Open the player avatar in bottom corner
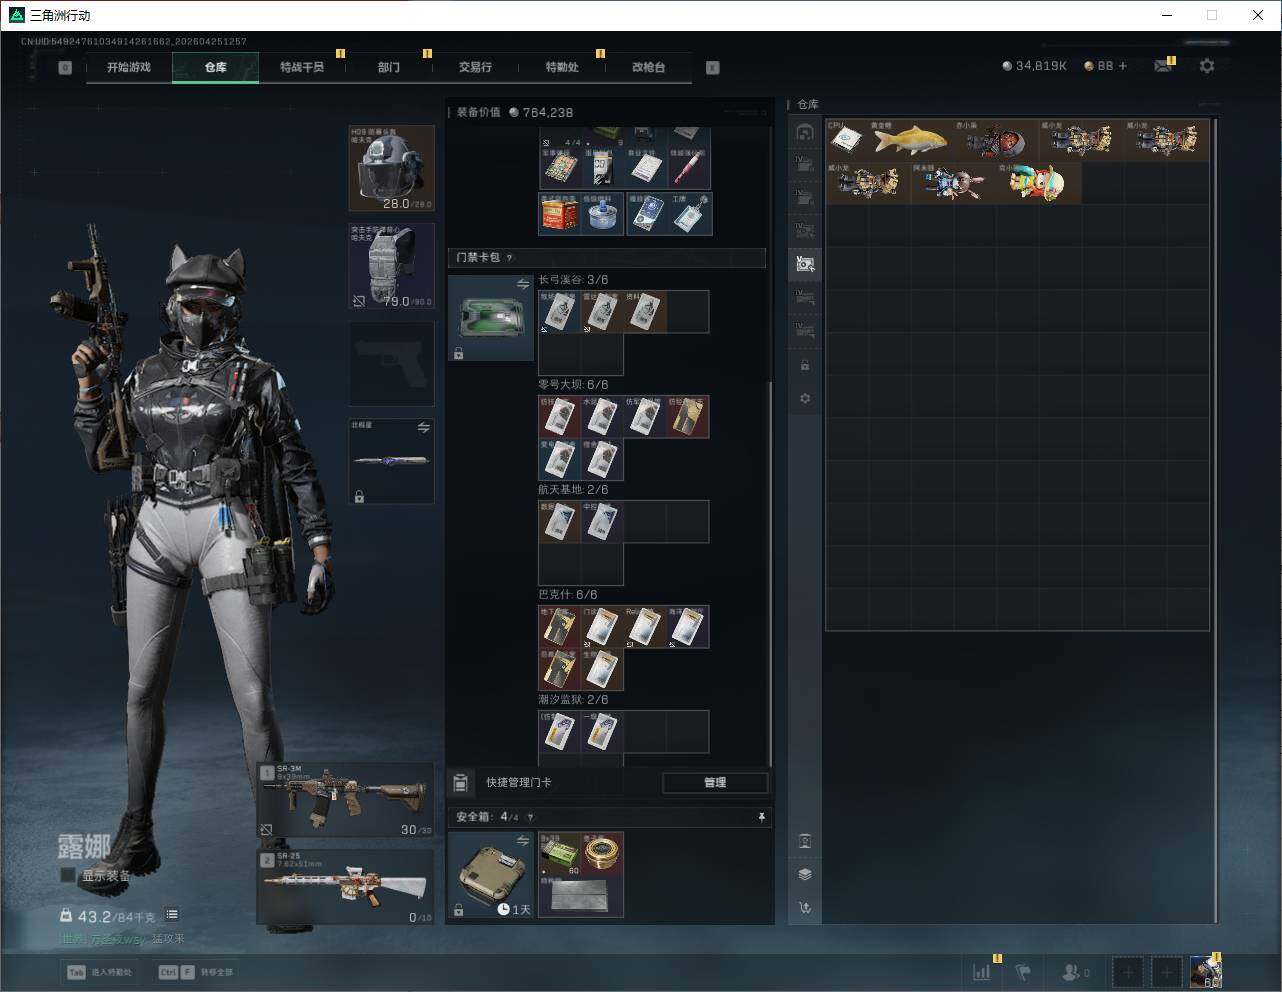The image size is (1282, 992). point(1206,971)
